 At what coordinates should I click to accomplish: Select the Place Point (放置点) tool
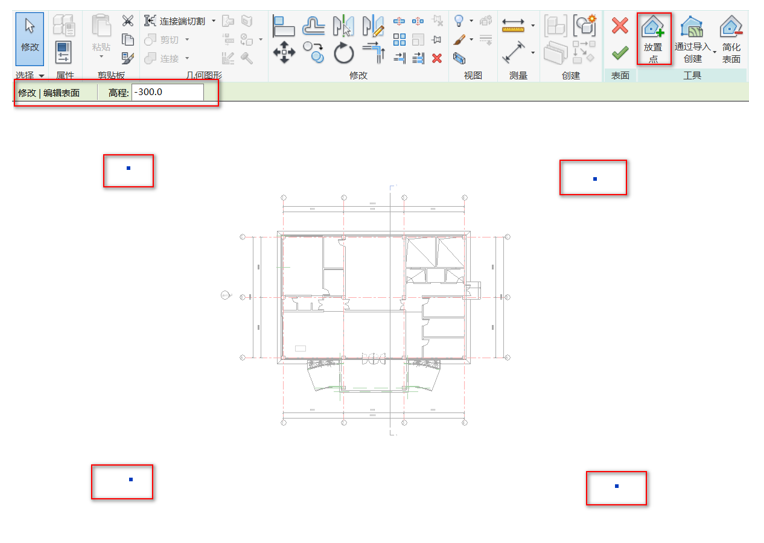click(653, 38)
